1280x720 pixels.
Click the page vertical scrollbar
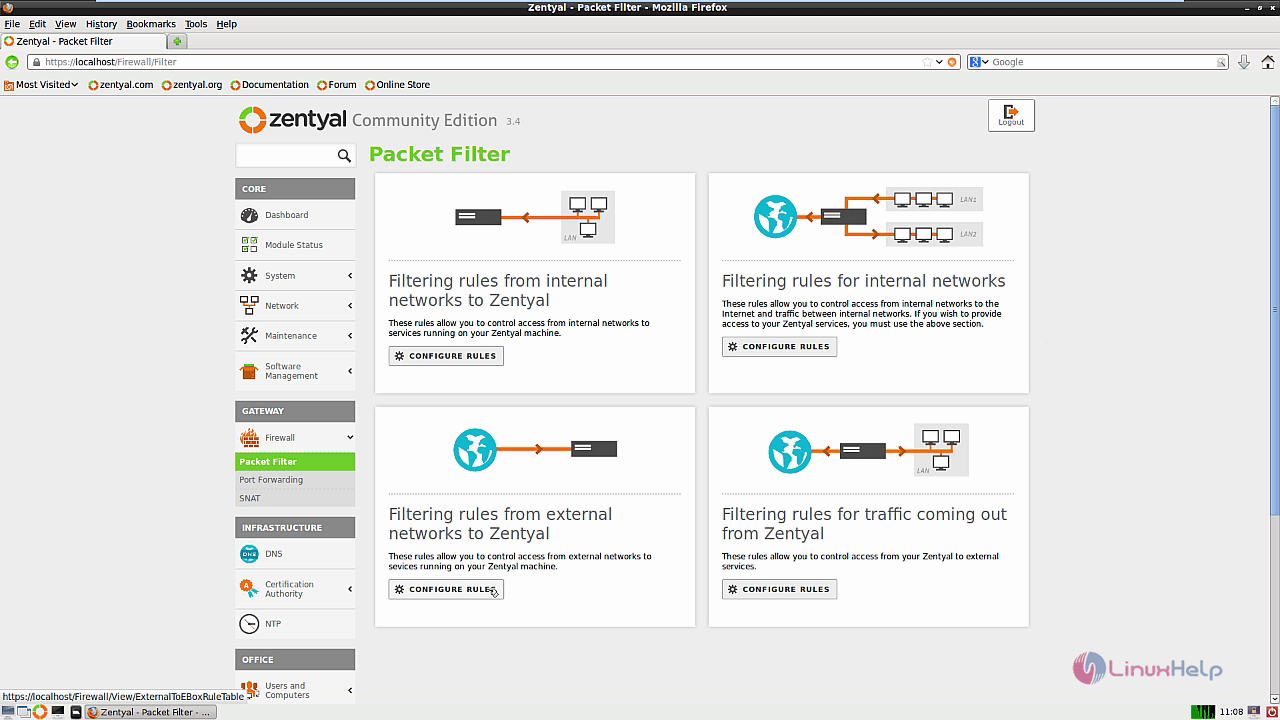click(1275, 398)
